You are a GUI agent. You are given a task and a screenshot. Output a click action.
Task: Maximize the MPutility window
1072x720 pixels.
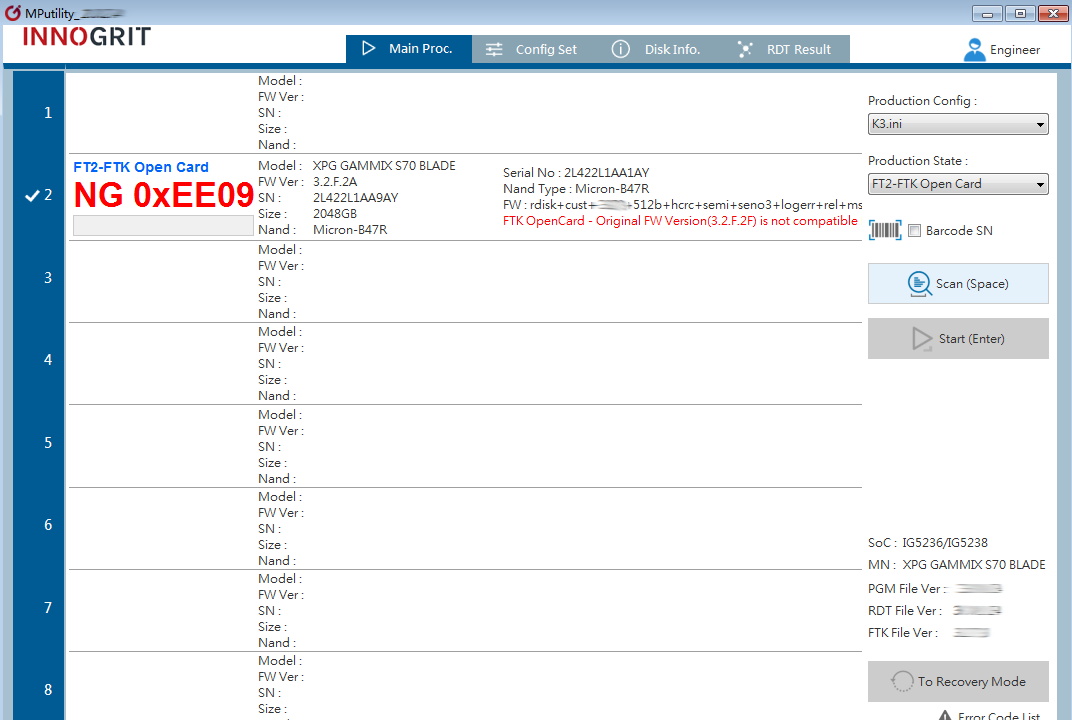[x=1020, y=14]
